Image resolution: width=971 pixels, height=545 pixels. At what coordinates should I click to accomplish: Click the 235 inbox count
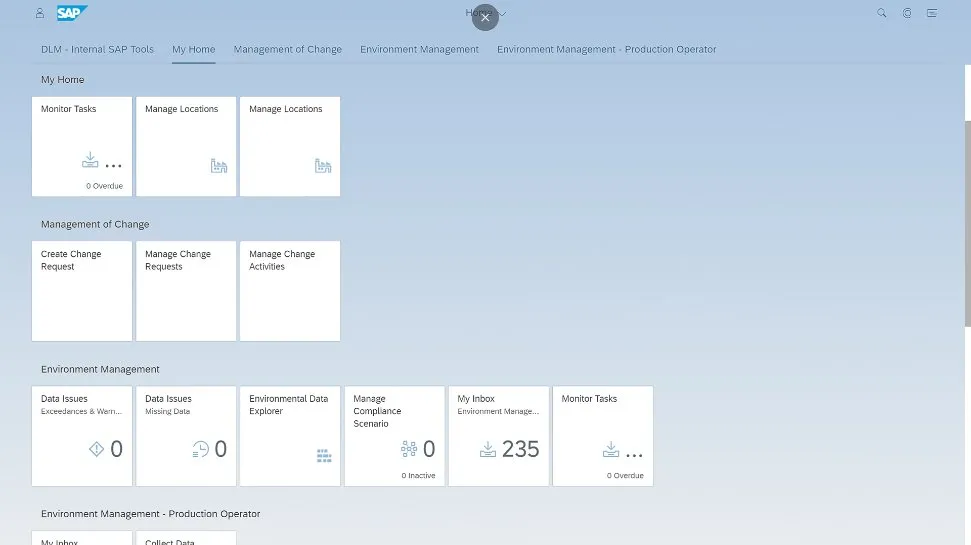[520, 449]
